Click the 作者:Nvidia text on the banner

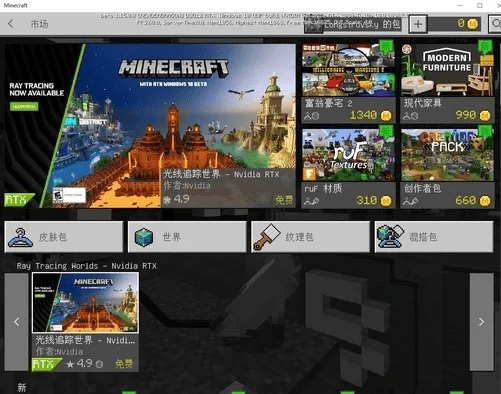tap(187, 186)
